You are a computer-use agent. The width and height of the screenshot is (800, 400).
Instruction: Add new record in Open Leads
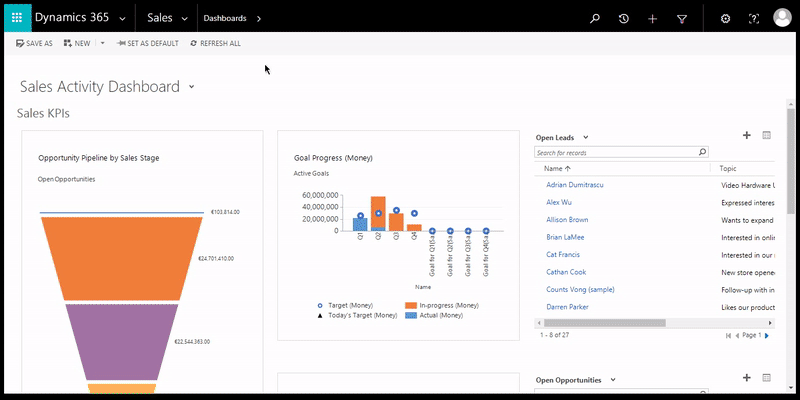tap(746, 135)
